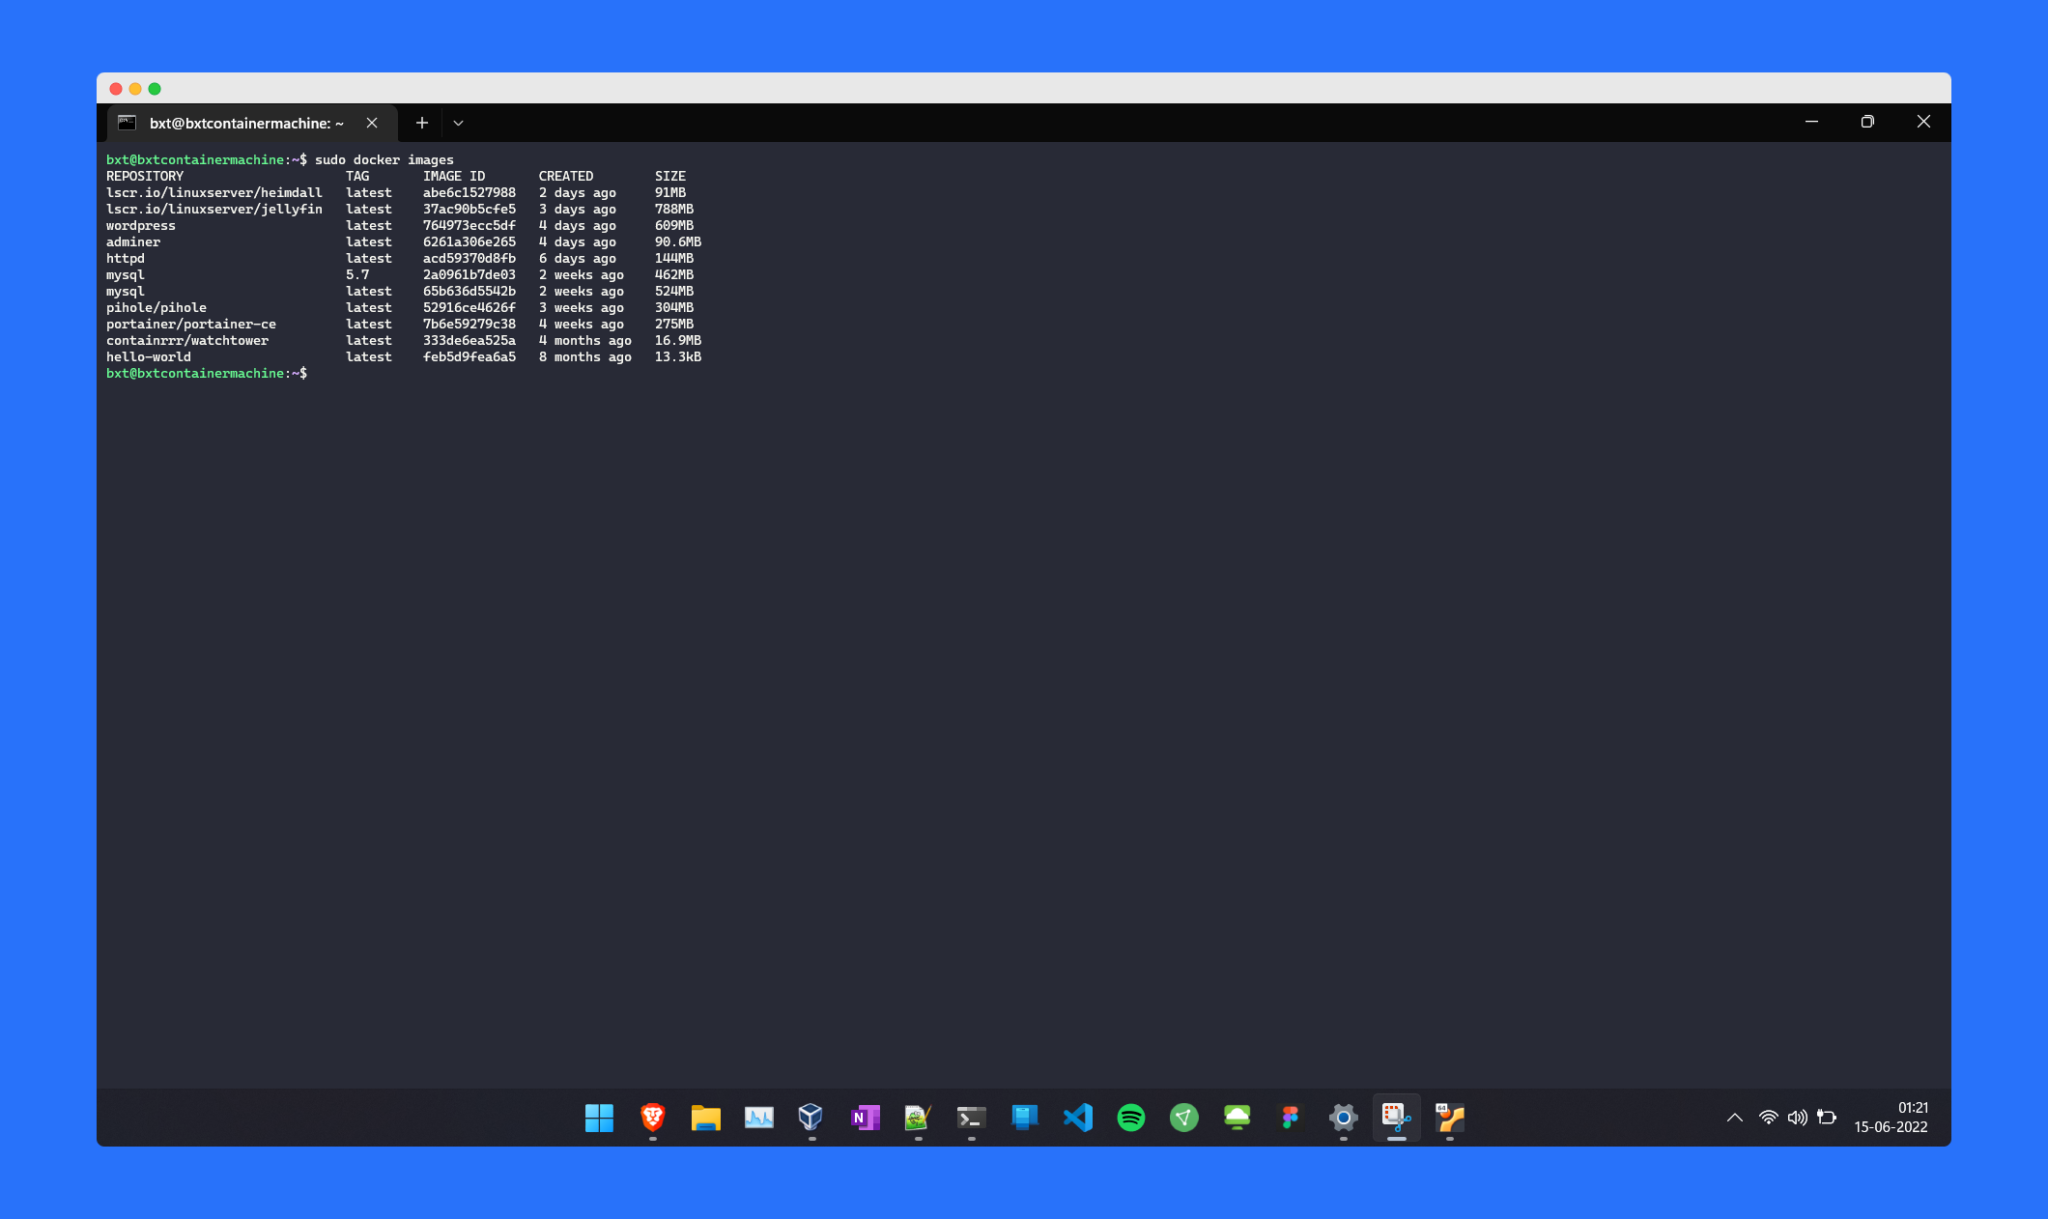Open Visual Studio Code from taskbar

pos(1077,1117)
